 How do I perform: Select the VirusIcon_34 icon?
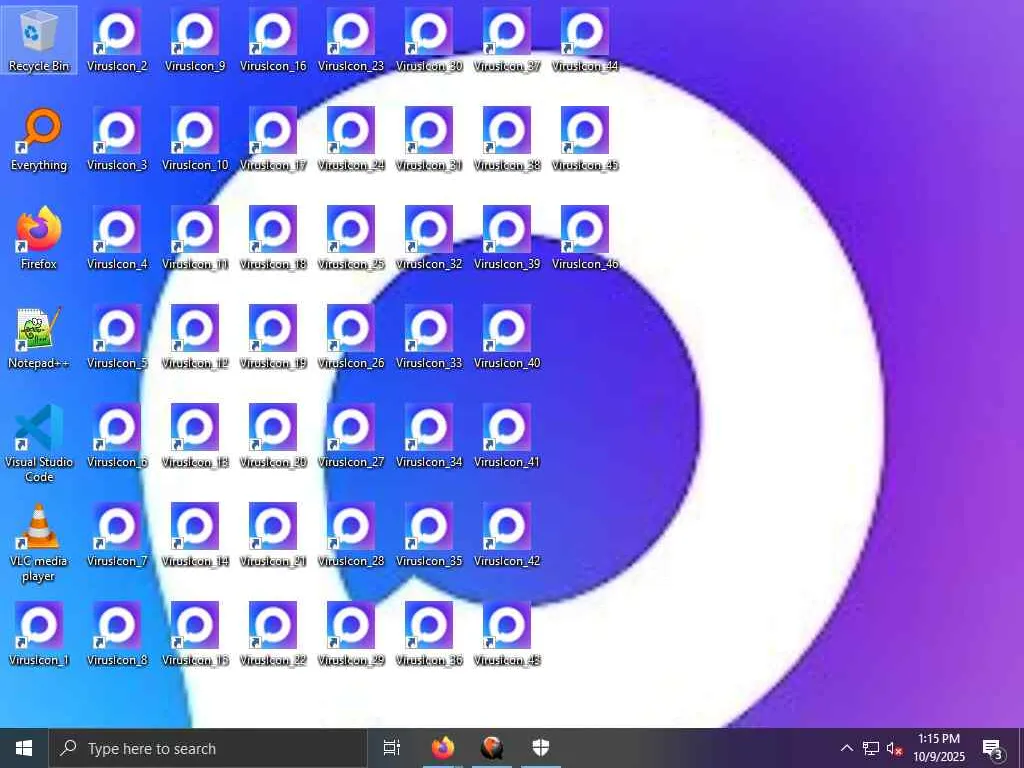[429, 436]
